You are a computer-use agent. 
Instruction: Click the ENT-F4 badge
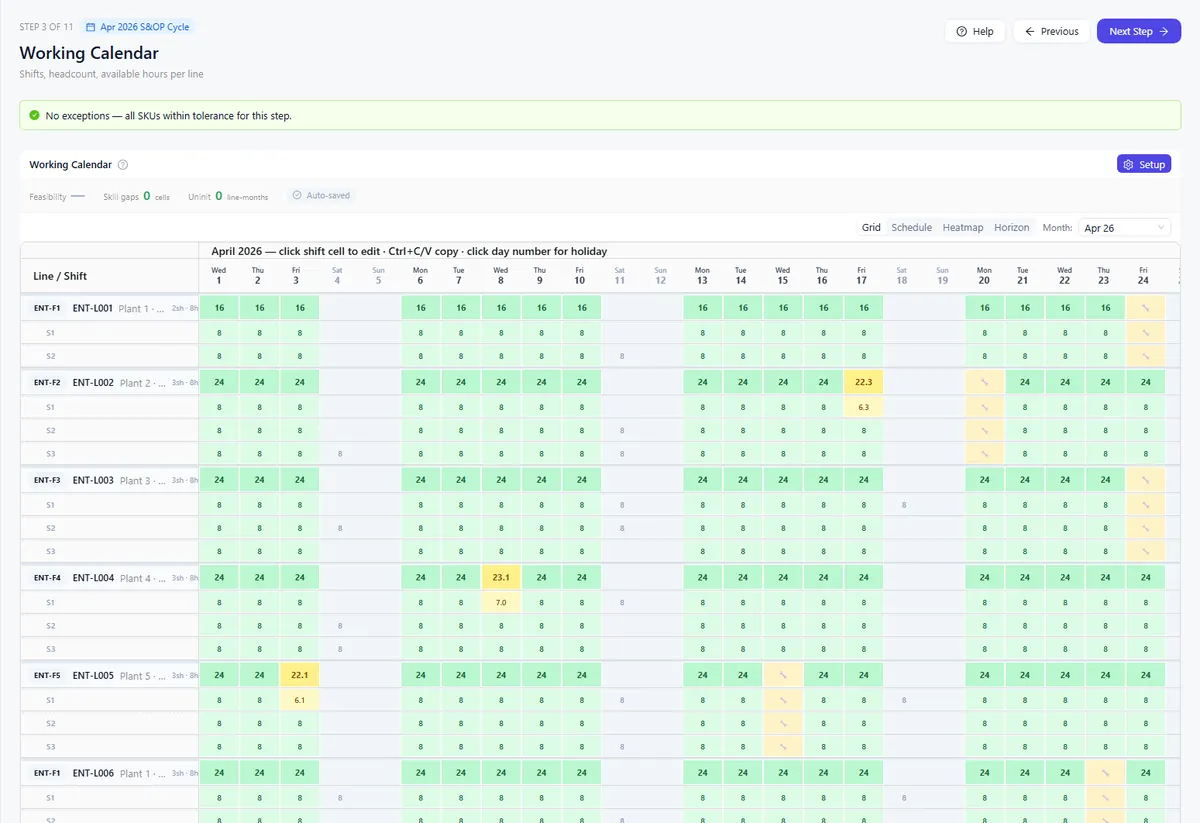click(x=47, y=578)
